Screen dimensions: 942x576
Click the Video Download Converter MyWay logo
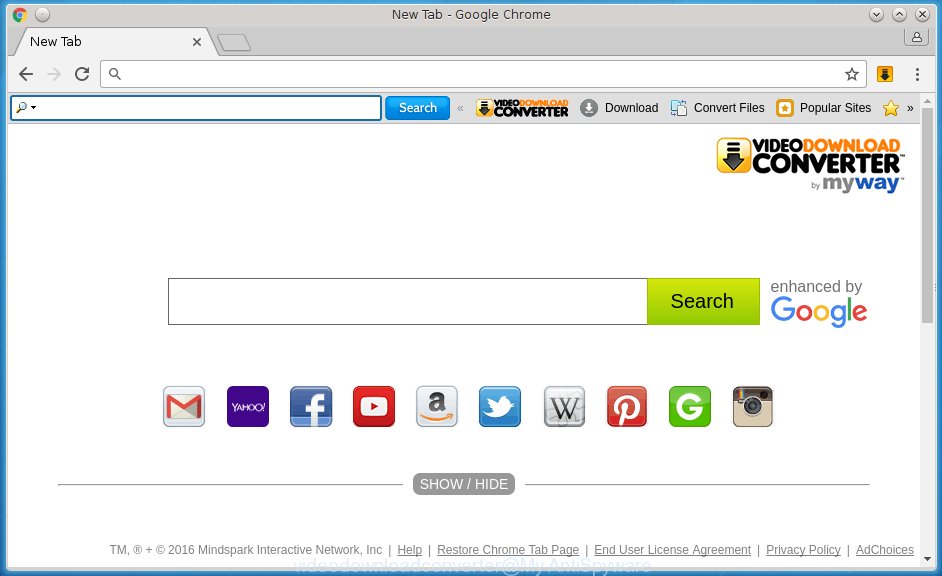(810, 165)
